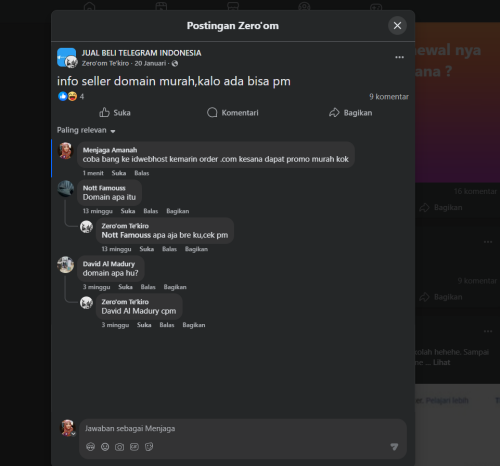This screenshot has width=500, height=466.
Task: Open the 9 komentar count
Action: point(389,97)
